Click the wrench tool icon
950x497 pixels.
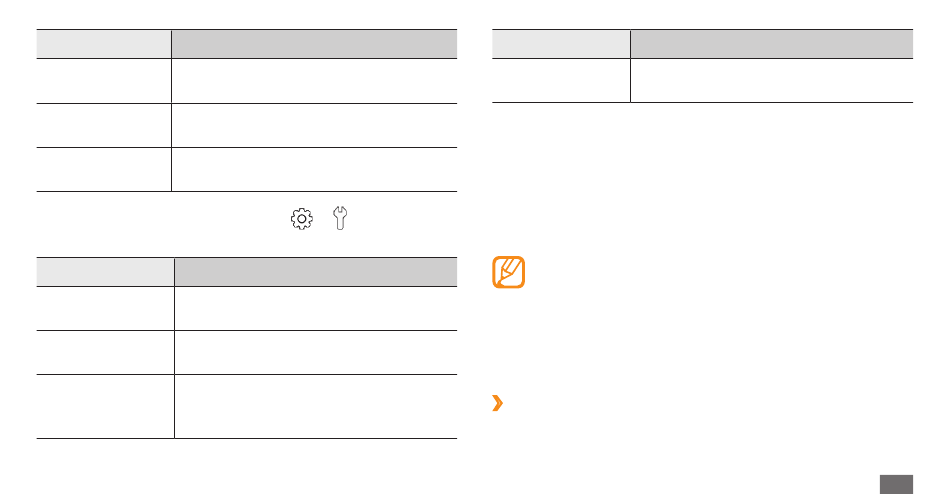tap(340, 218)
